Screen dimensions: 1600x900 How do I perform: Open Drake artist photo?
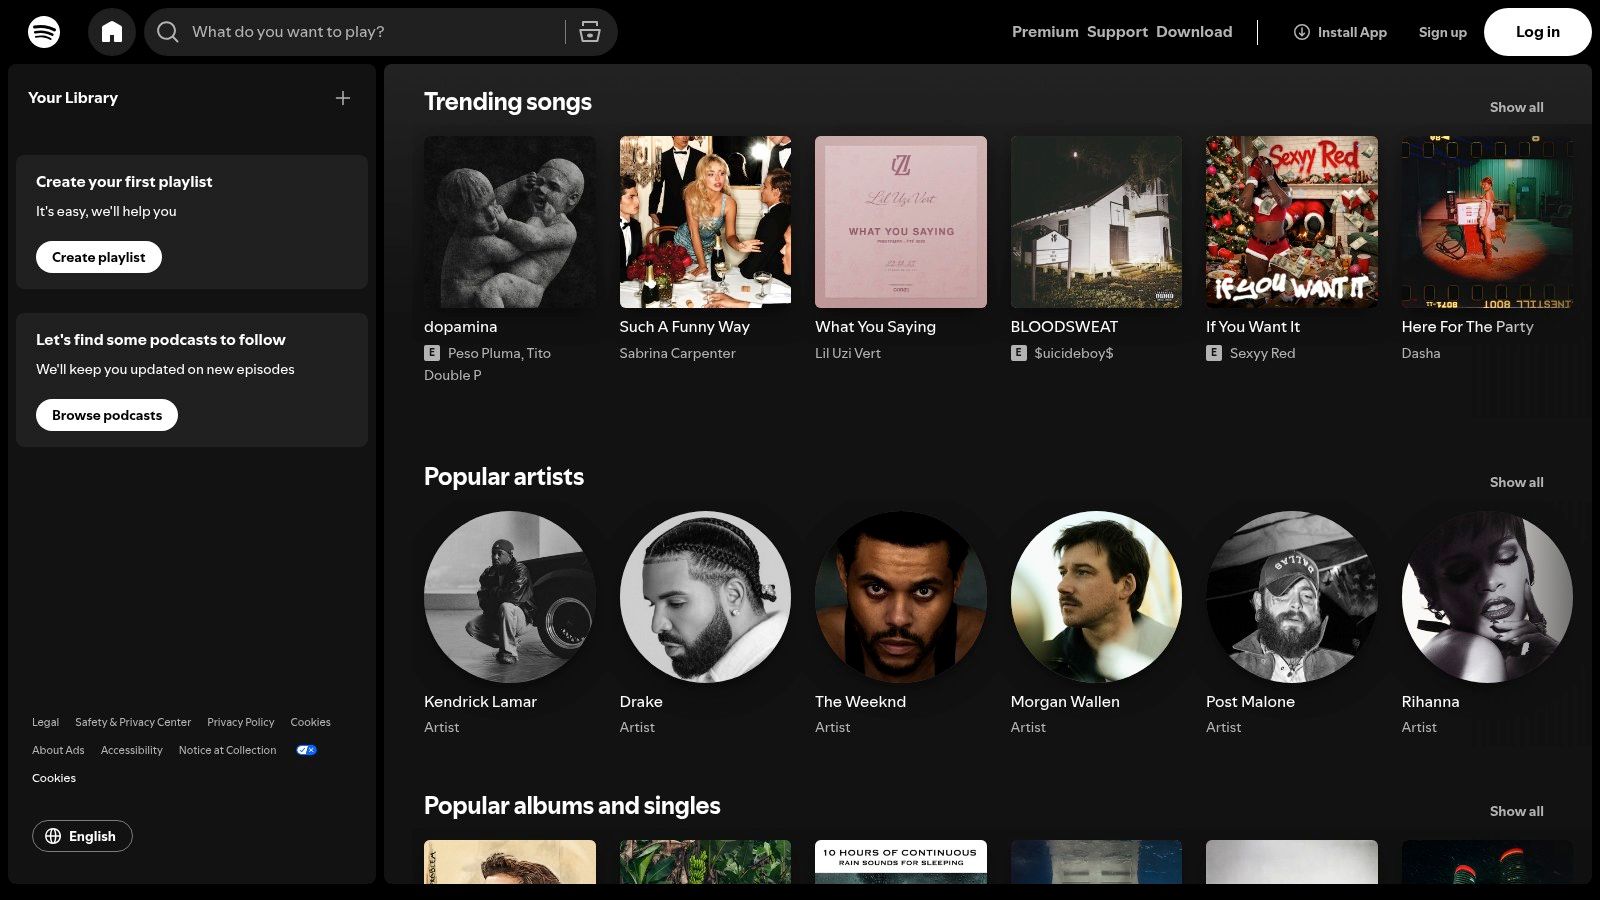coord(705,597)
